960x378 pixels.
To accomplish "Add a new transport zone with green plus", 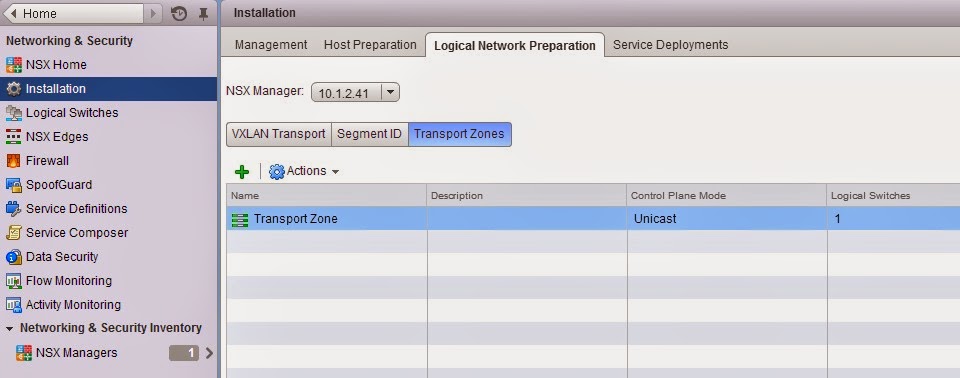I will coord(242,172).
